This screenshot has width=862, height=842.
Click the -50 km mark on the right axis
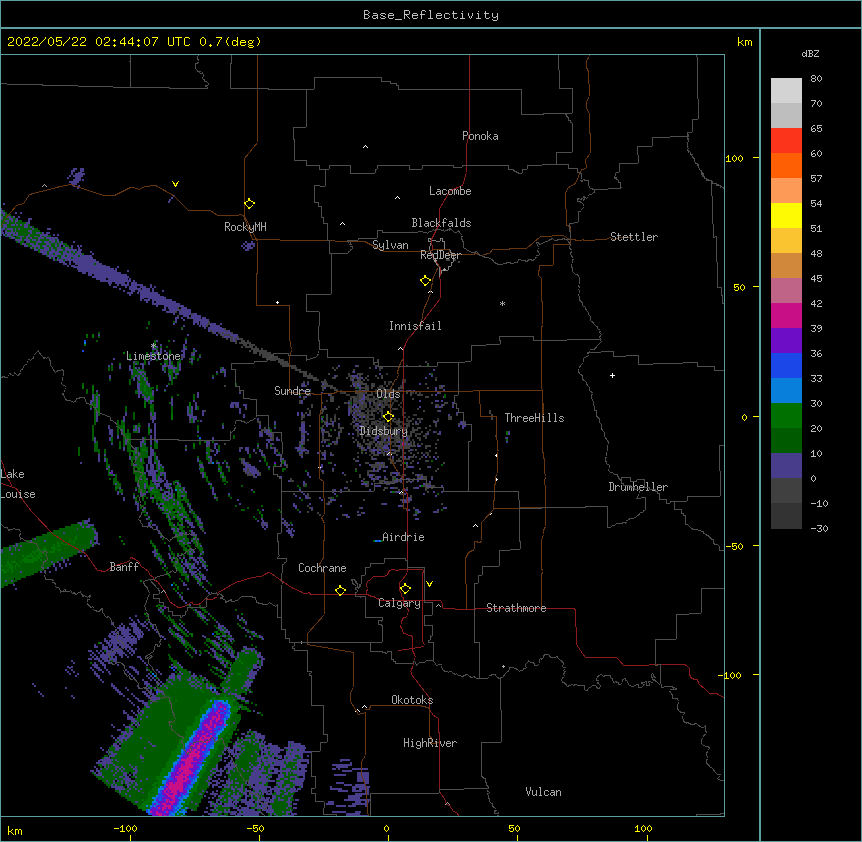(x=734, y=546)
